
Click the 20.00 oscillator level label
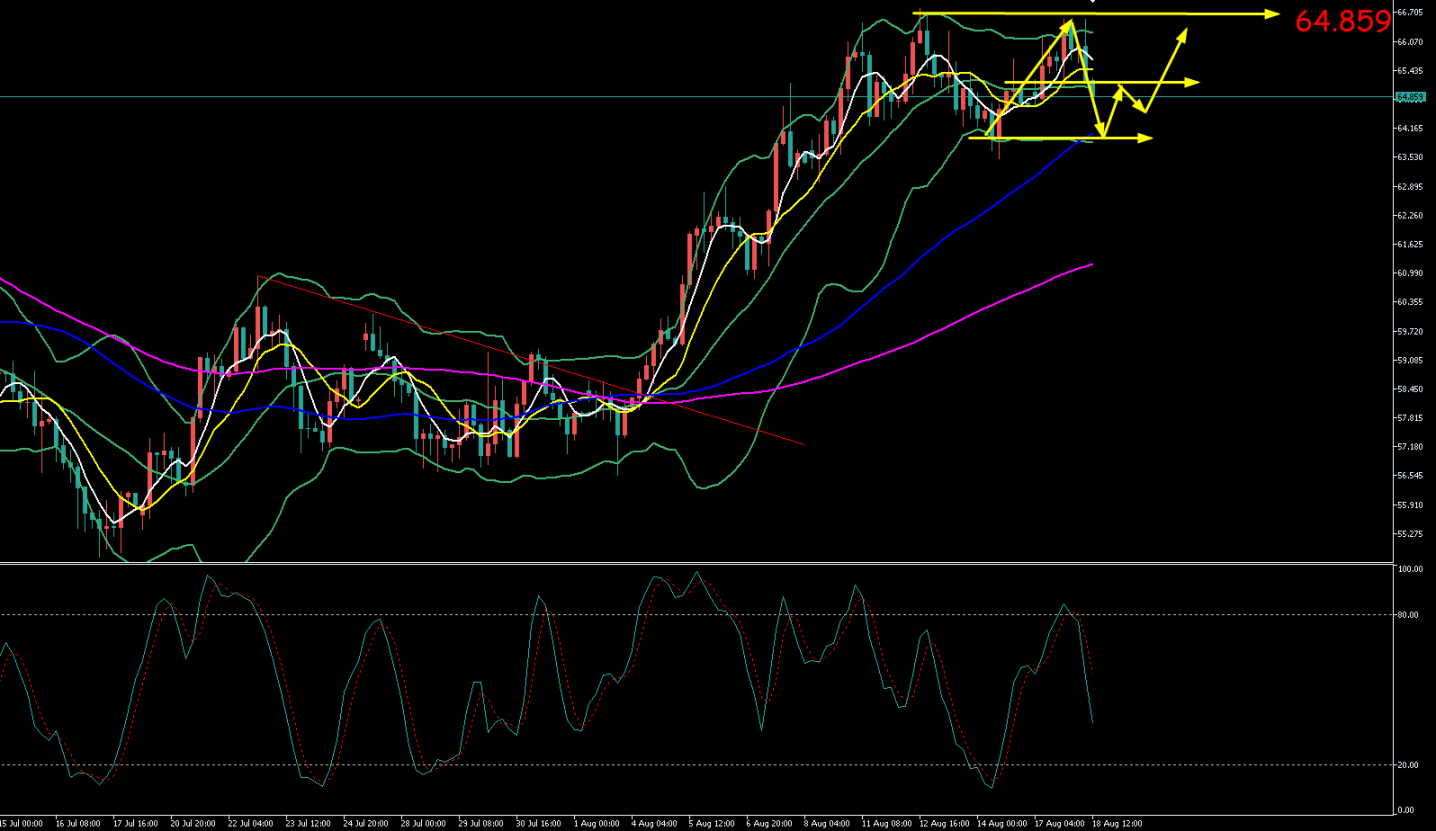pyautogui.click(x=1408, y=765)
